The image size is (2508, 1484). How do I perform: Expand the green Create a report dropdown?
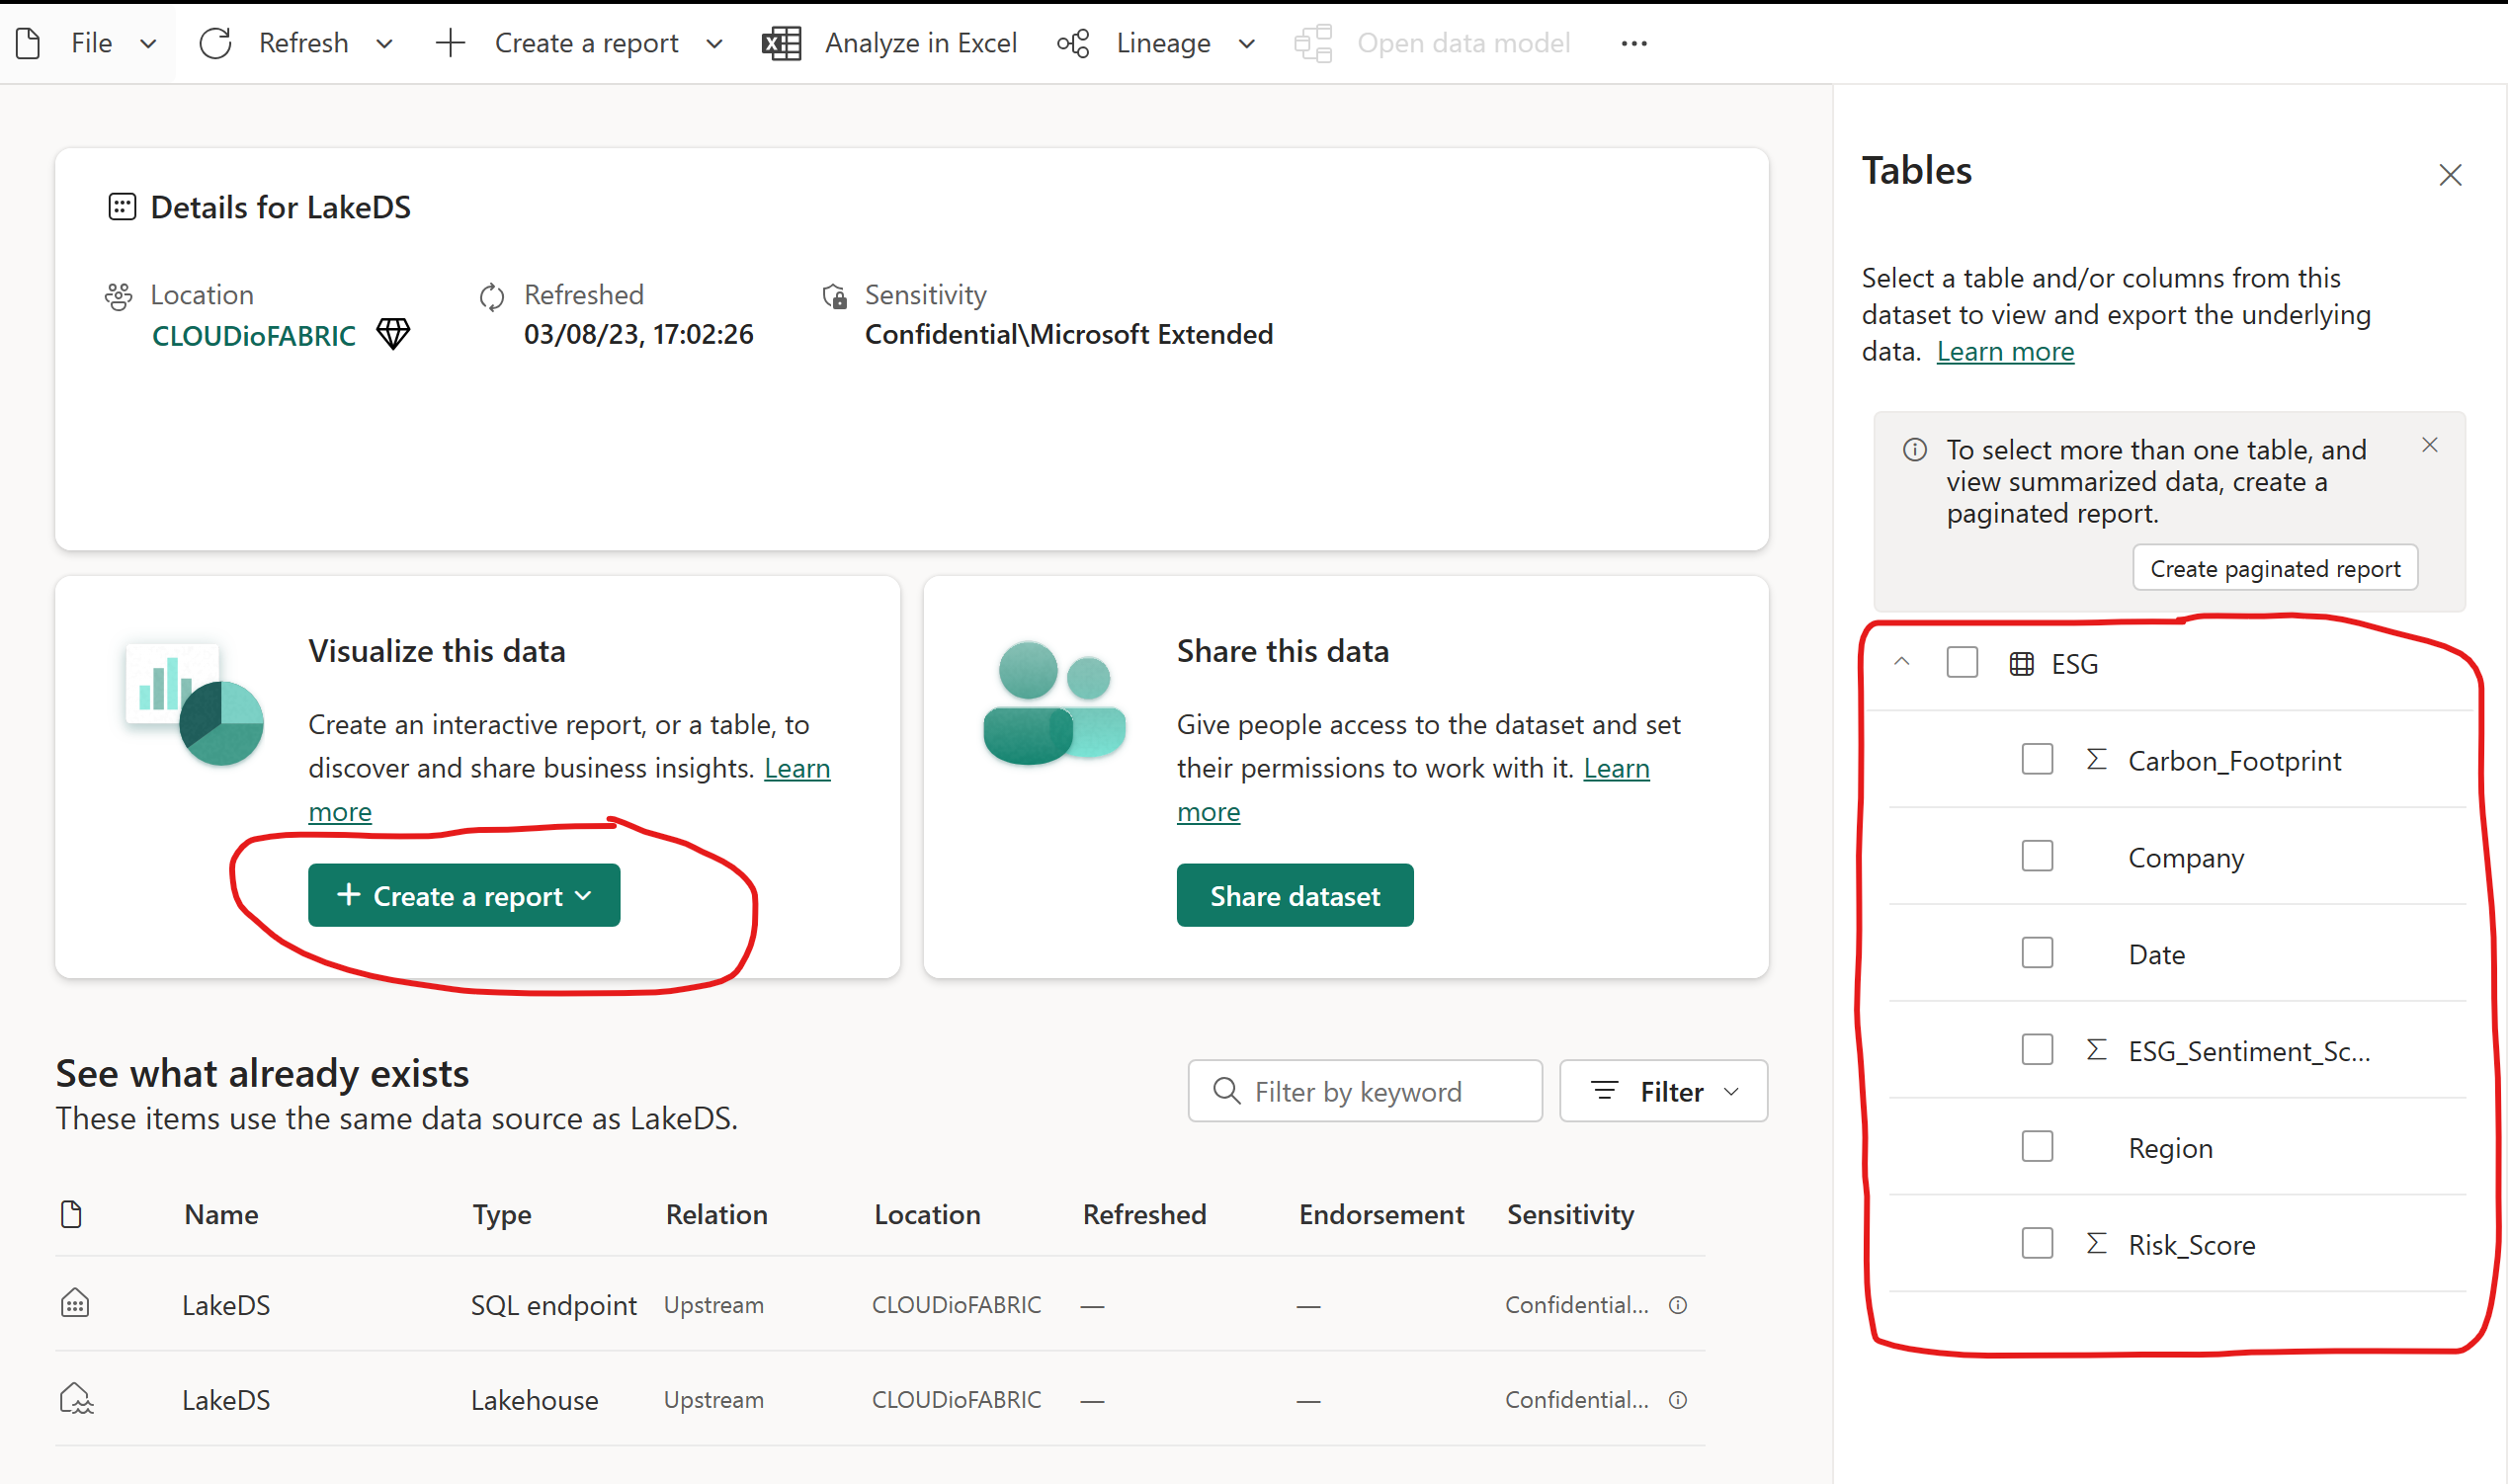tap(464, 896)
